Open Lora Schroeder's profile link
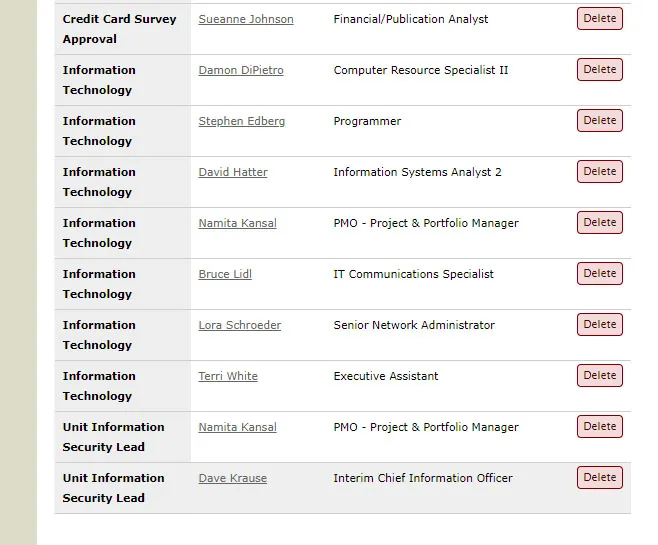 coord(240,325)
